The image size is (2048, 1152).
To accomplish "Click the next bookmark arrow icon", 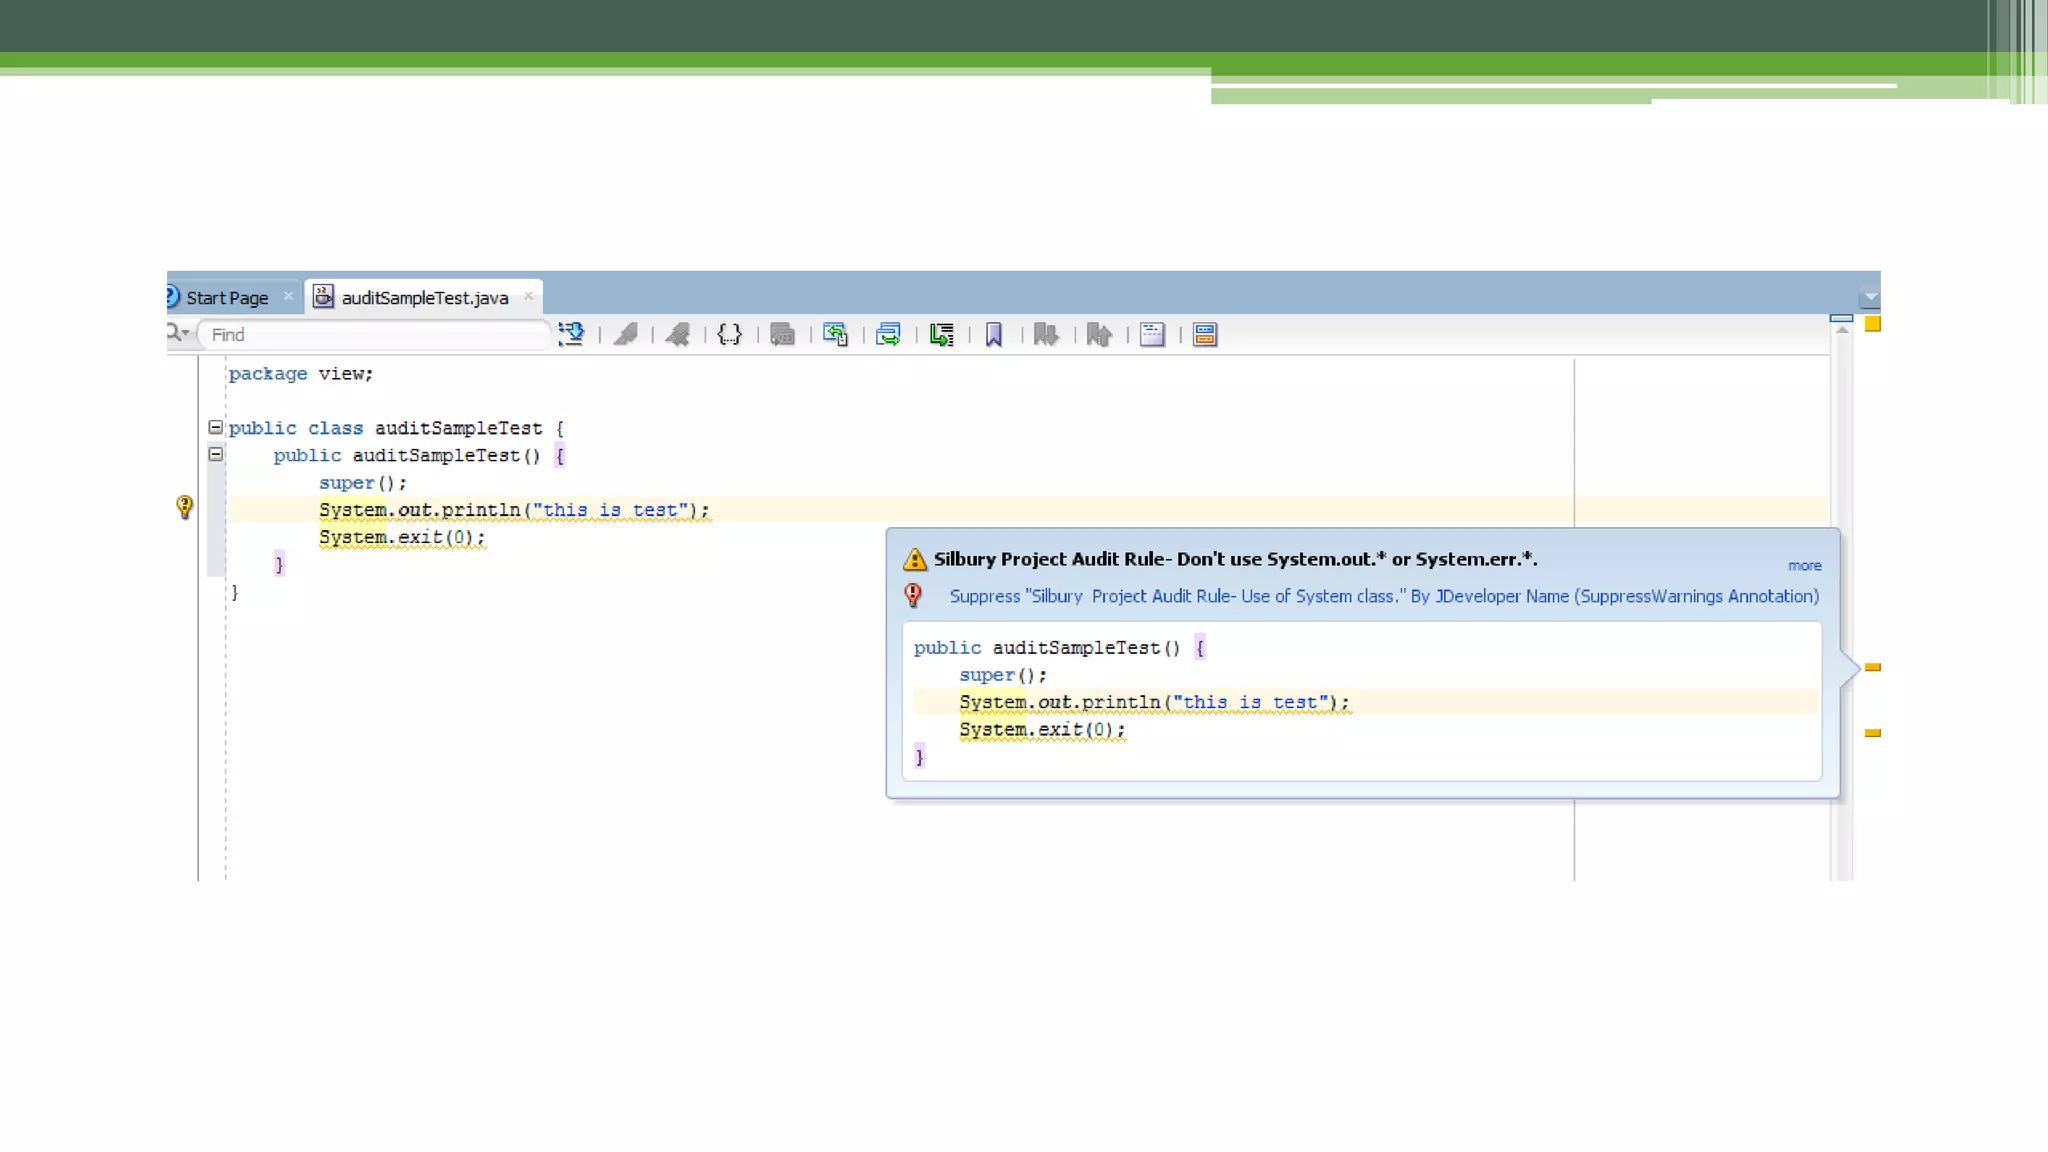I will click(1046, 334).
